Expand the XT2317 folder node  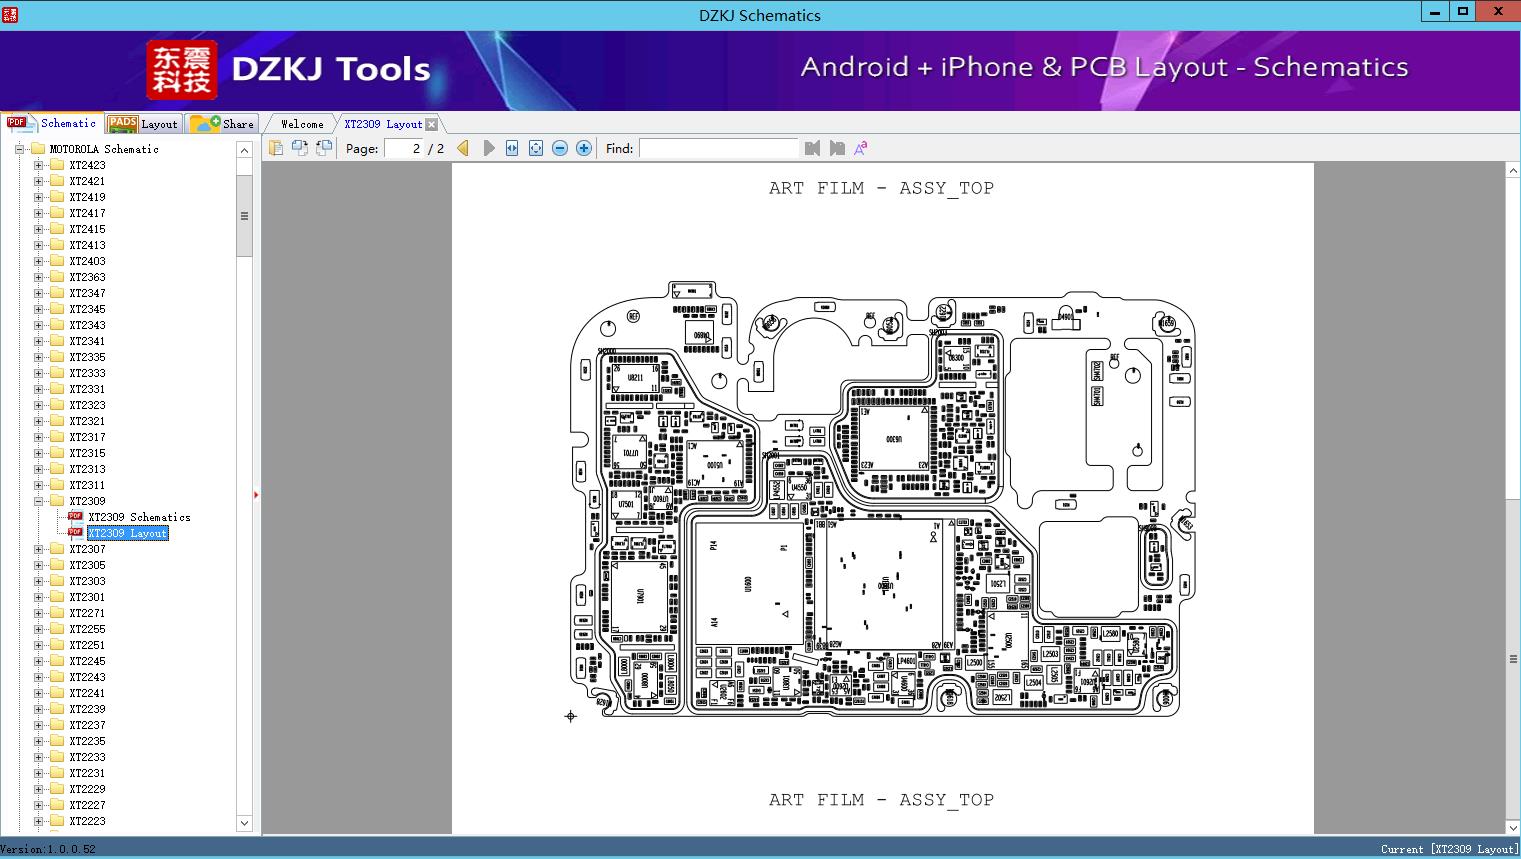[x=38, y=437]
